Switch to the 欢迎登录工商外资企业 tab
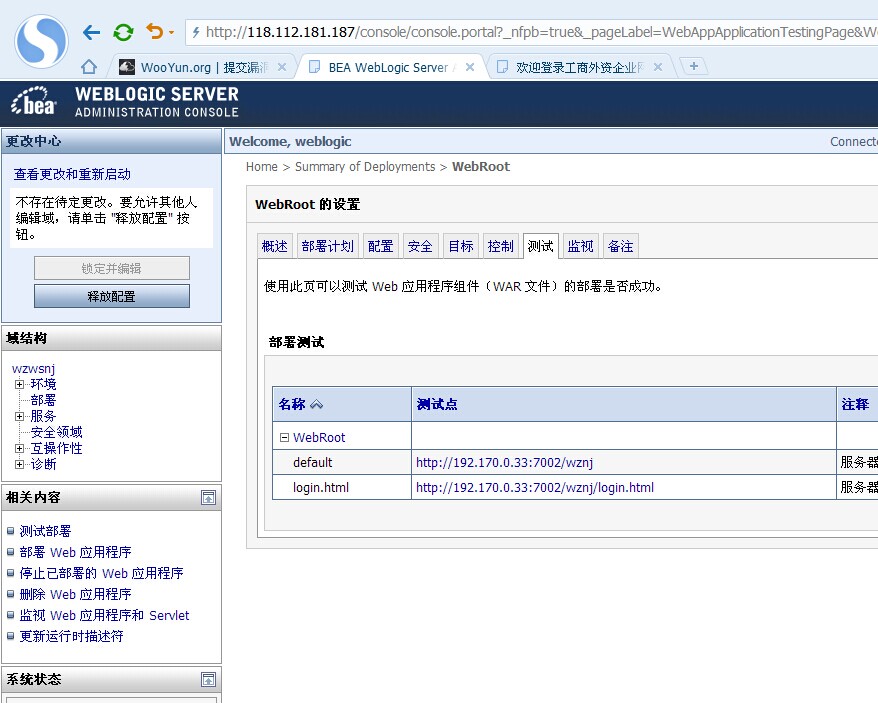This screenshot has width=878, height=703. 576,68
